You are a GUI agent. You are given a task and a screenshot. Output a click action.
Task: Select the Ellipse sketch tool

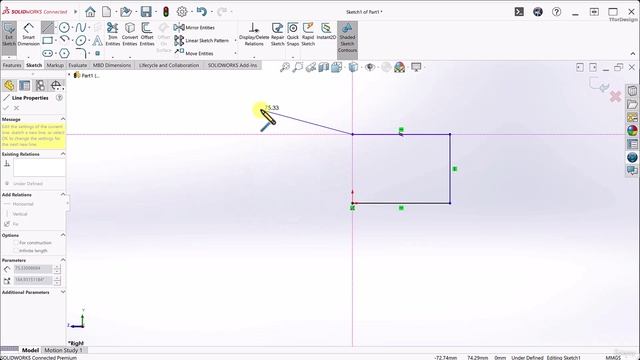pos(81,40)
